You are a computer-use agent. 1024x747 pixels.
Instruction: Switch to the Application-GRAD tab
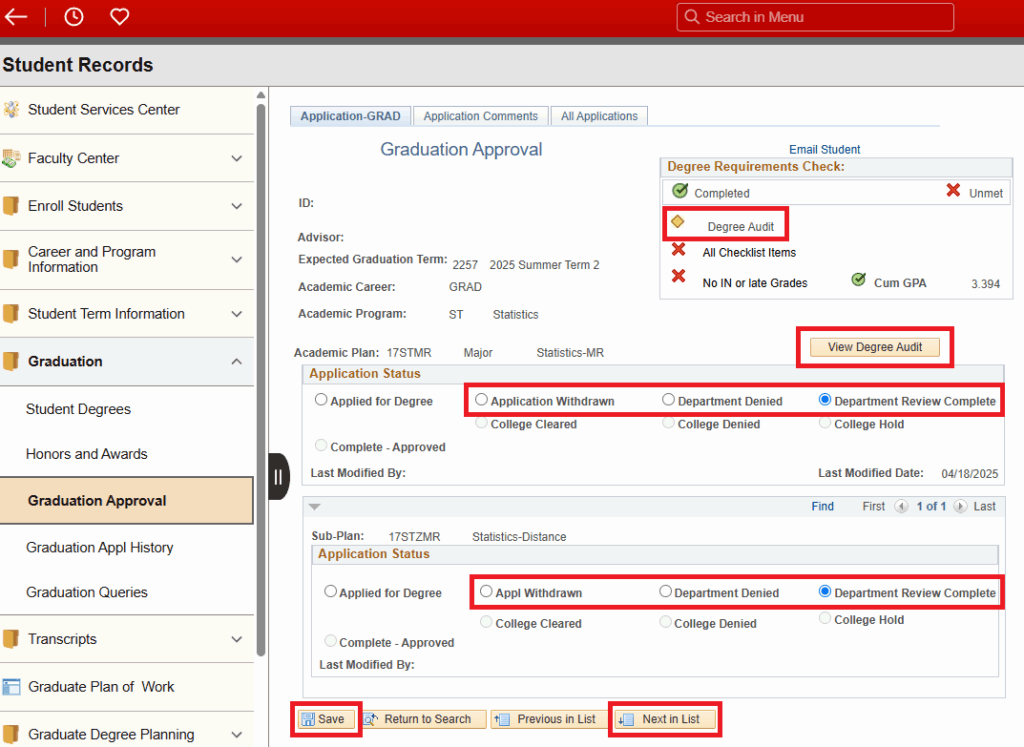tap(350, 116)
